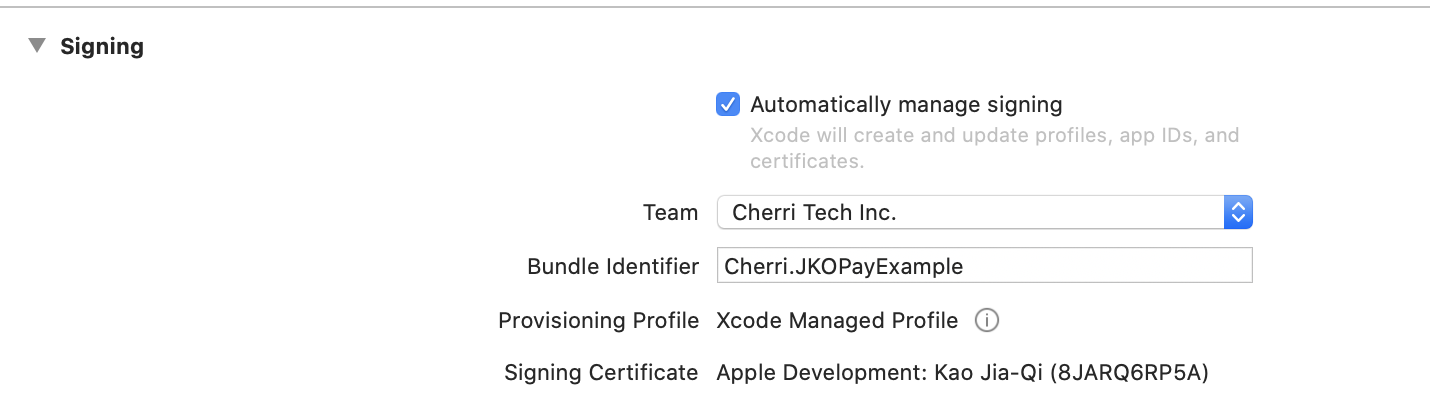The image size is (1430, 402).
Task: Click the info icon beside Xcode Managed Profile
Action: click(987, 321)
